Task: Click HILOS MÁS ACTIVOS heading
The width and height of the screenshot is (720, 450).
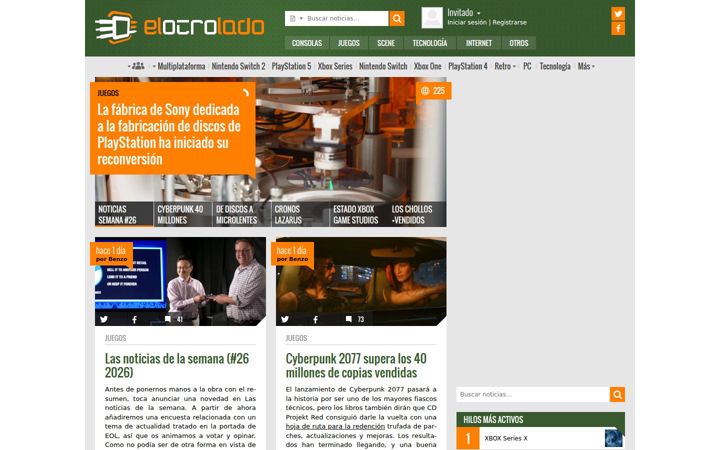Action: point(493,420)
